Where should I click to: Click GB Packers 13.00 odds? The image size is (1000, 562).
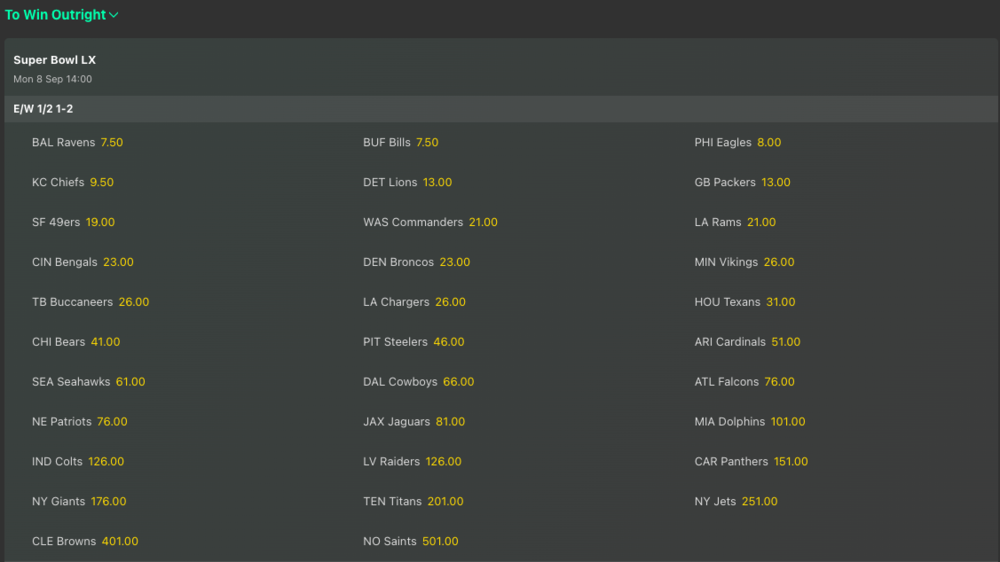(x=742, y=182)
